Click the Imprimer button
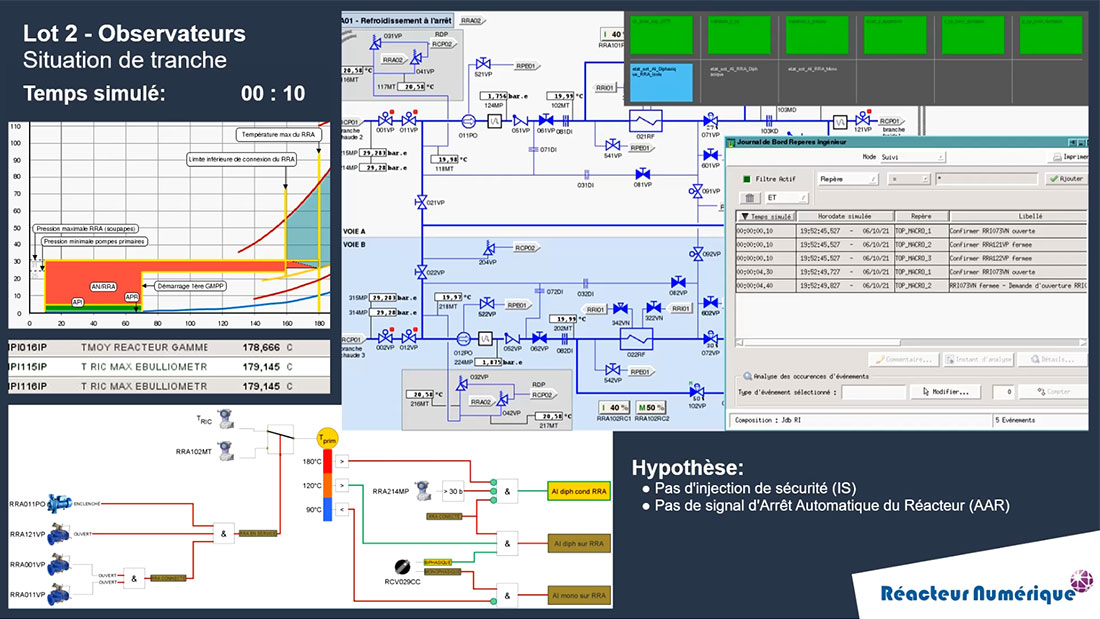 tap(1070, 157)
